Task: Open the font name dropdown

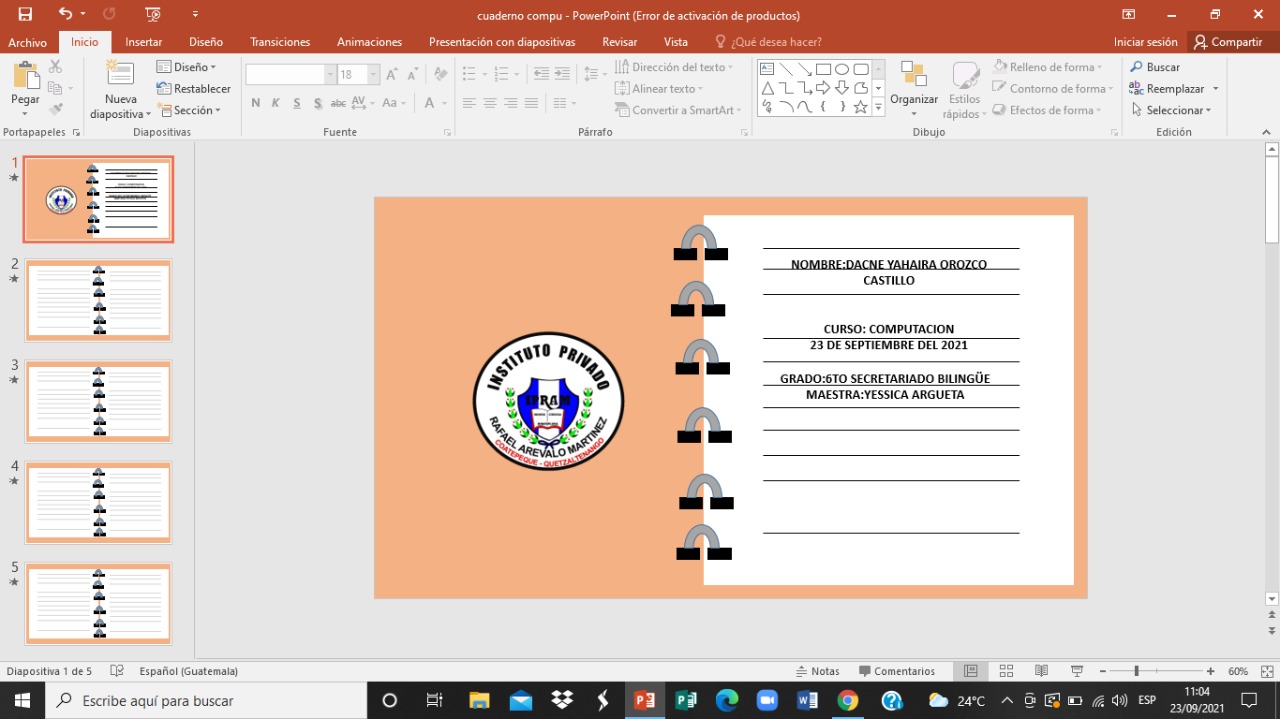Action: point(330,75)
